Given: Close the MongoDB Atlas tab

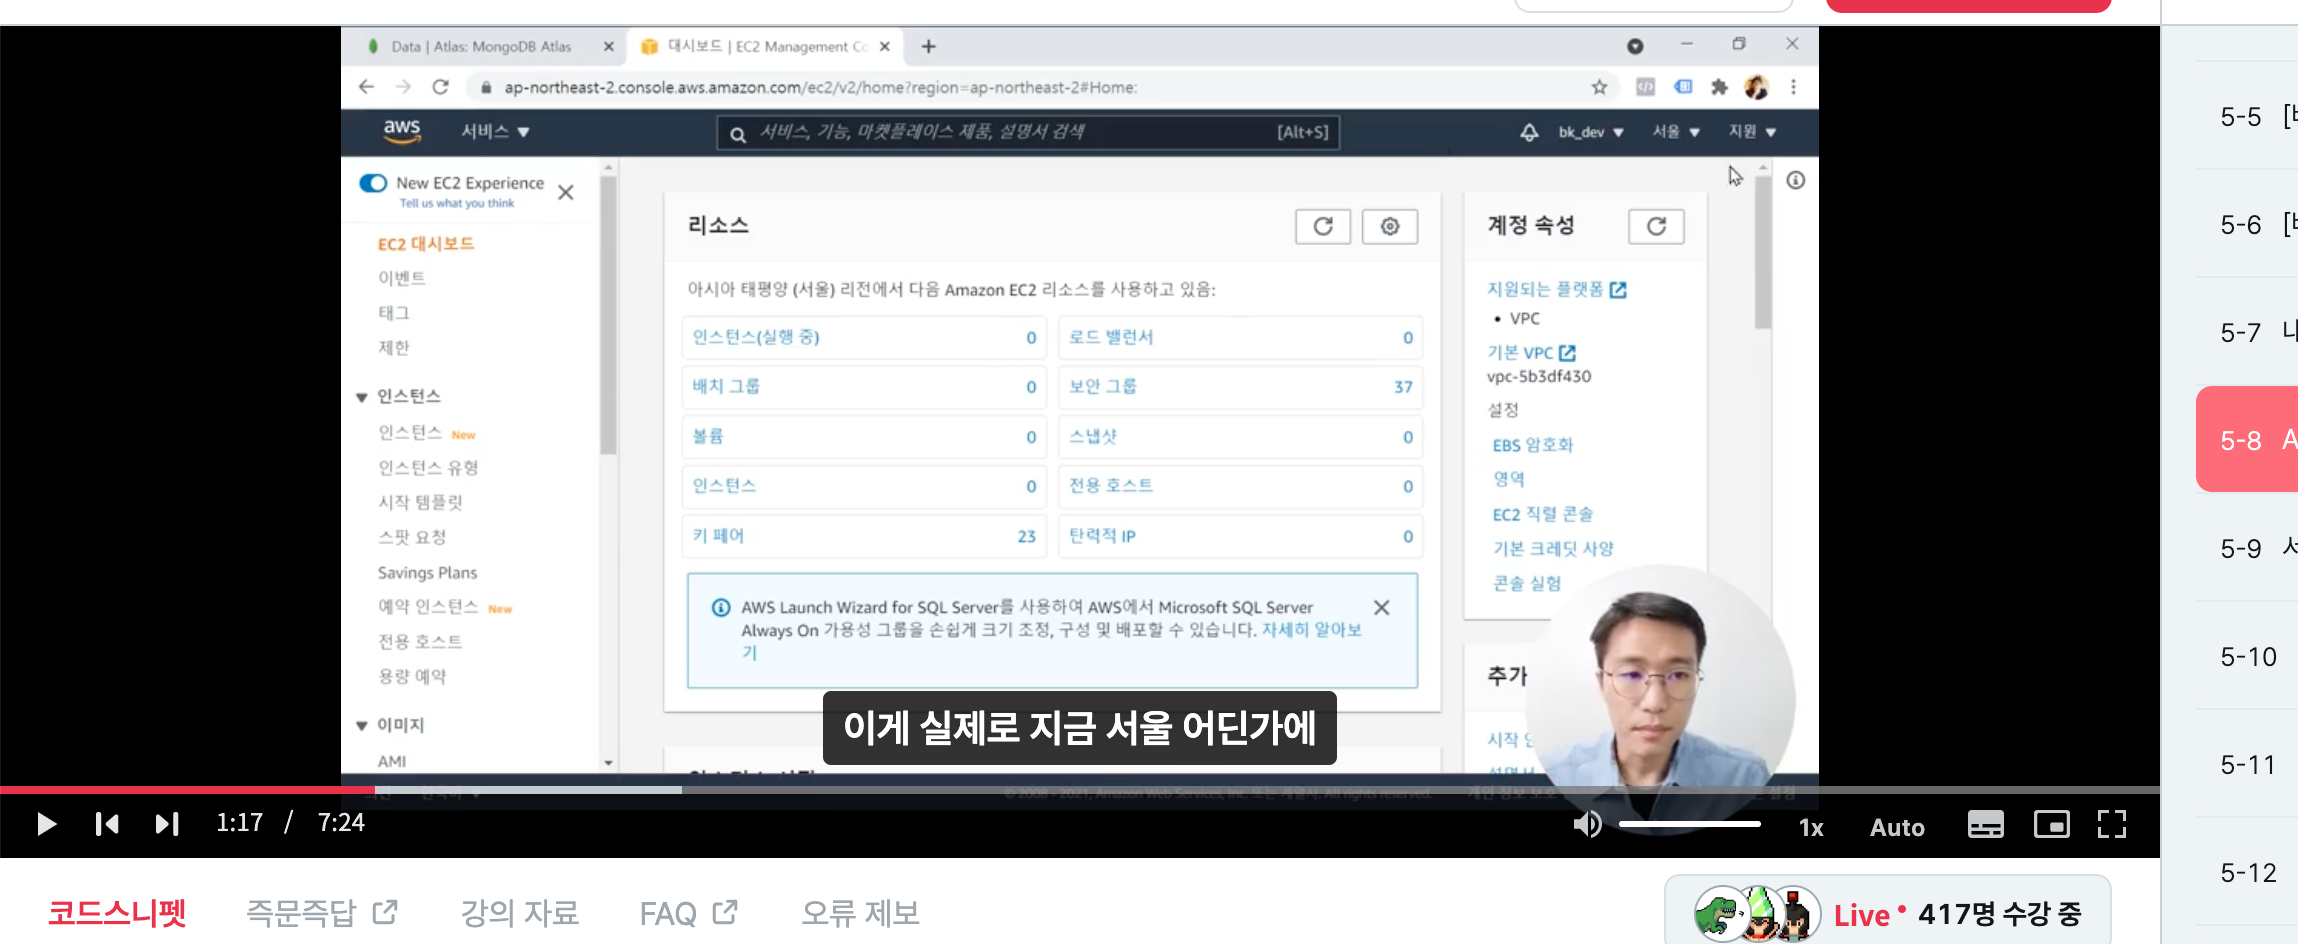Looking at the screenshot, I should coord(608,46).
